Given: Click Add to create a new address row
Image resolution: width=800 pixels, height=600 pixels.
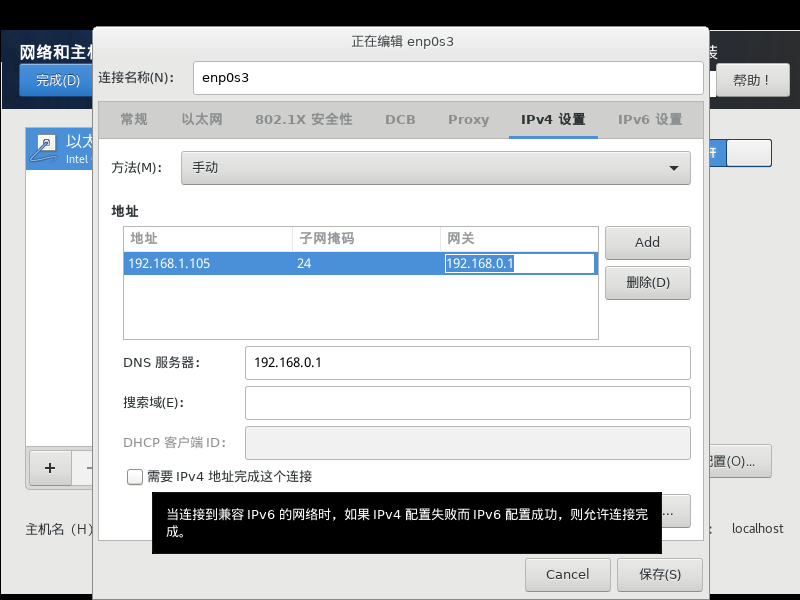Looking at the screenshot, I should pos(647,242).
